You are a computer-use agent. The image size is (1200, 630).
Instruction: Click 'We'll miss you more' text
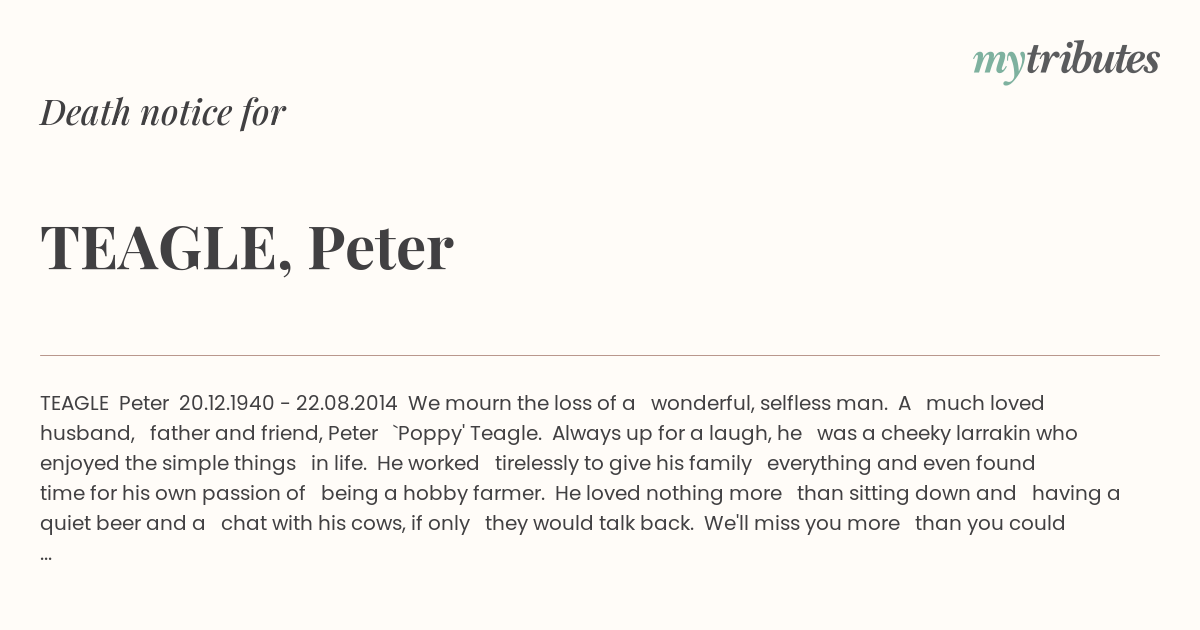[x=802, y=523]
